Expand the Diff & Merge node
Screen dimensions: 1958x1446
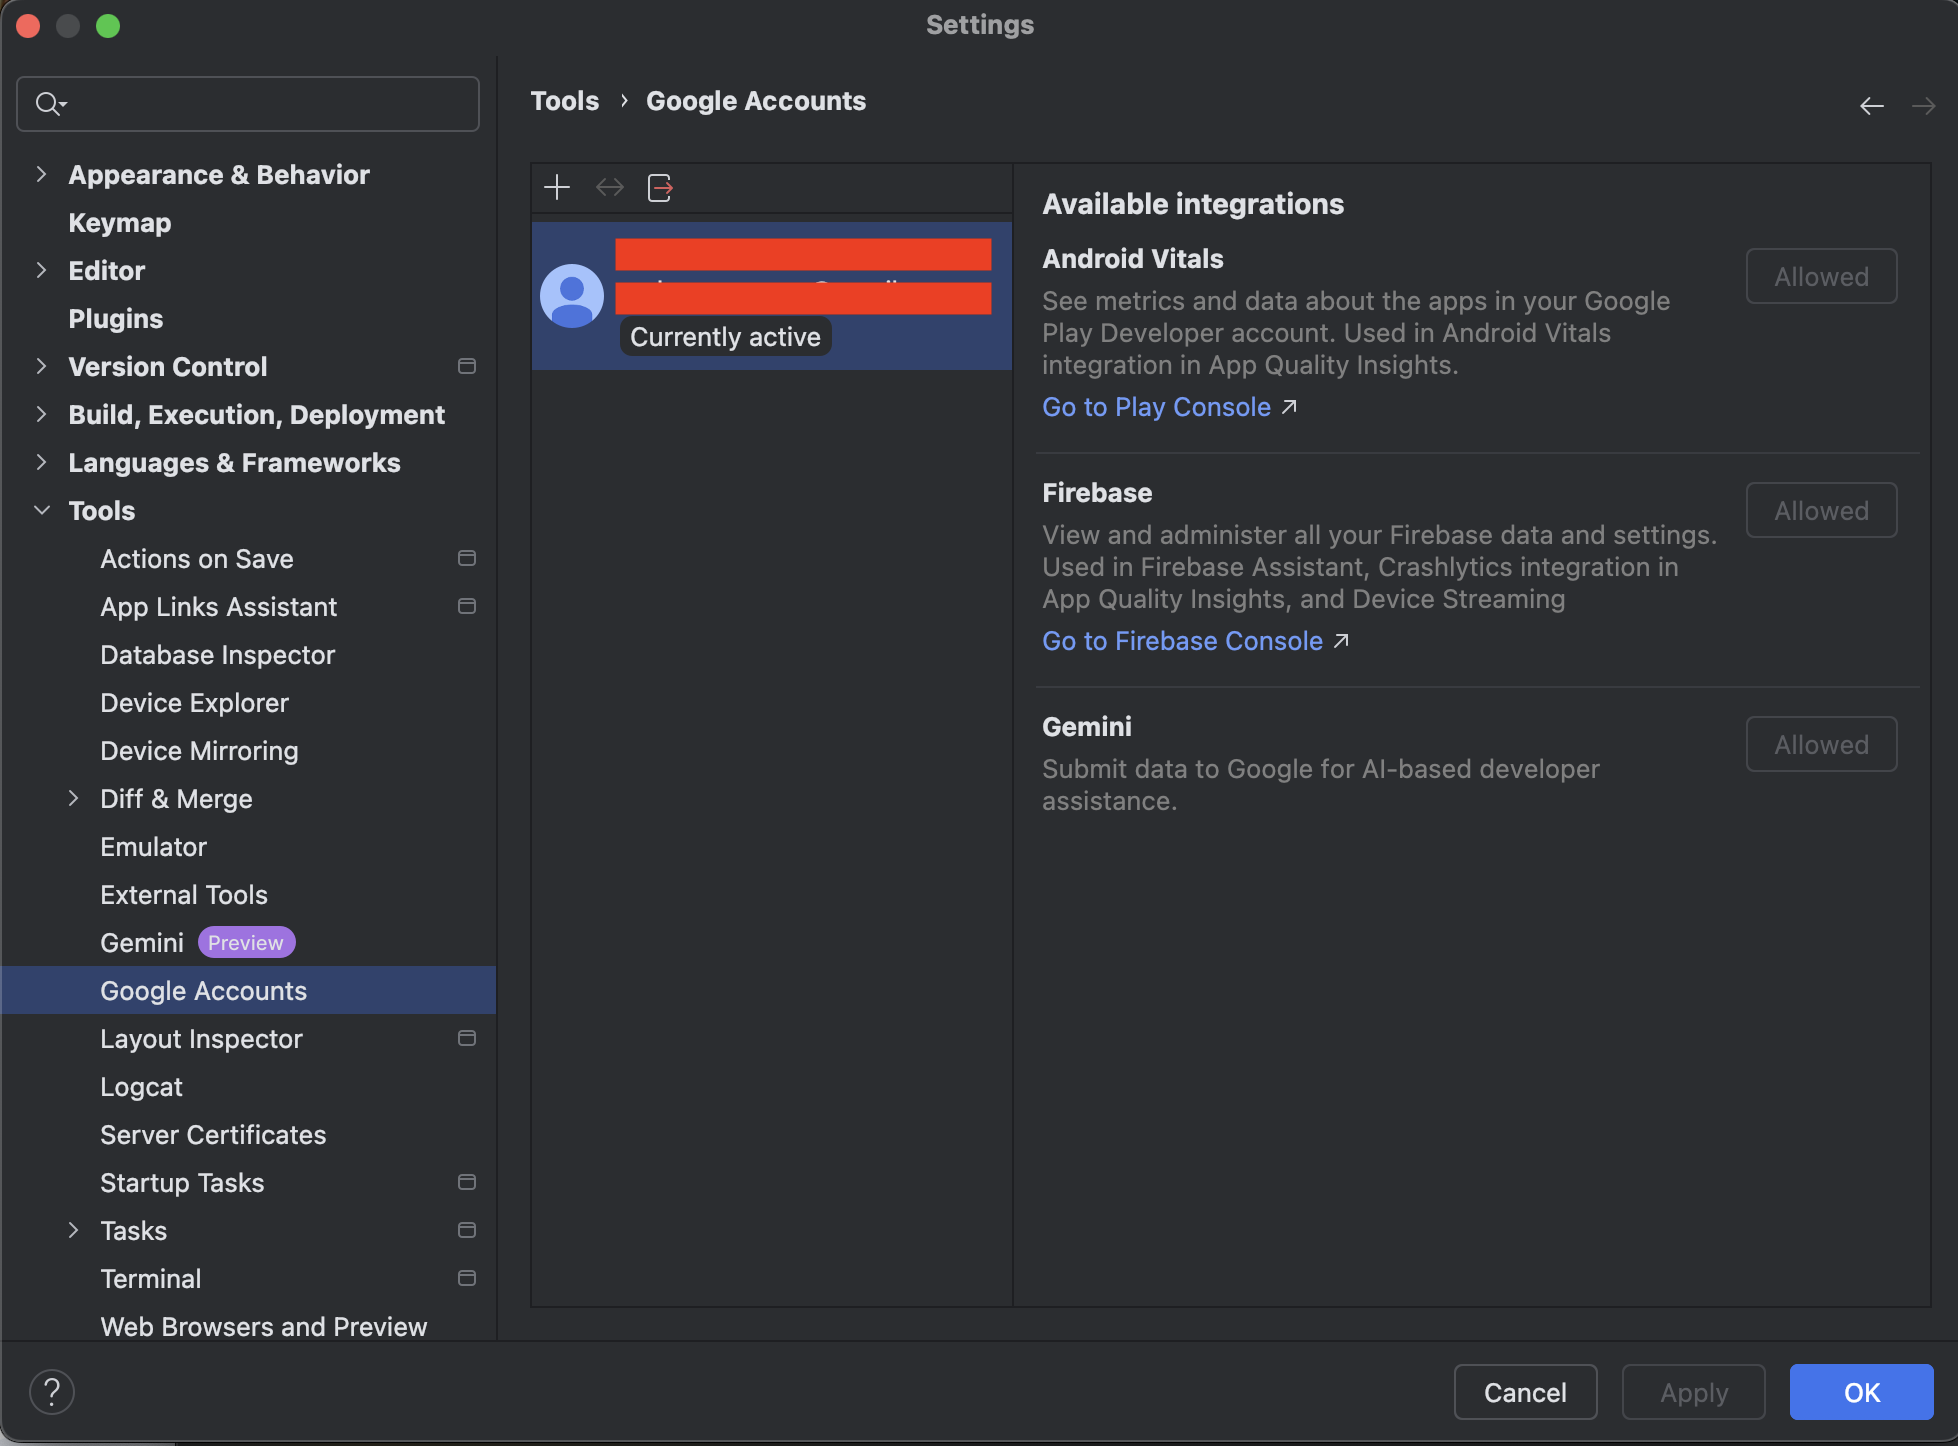click(73, 799)
